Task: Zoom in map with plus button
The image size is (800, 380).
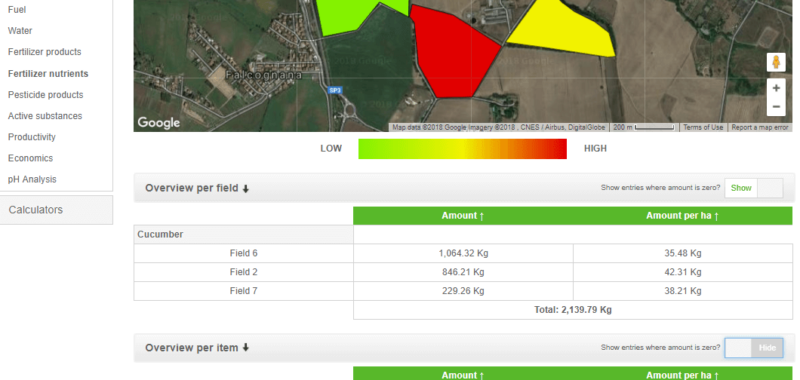Action: 776,88
